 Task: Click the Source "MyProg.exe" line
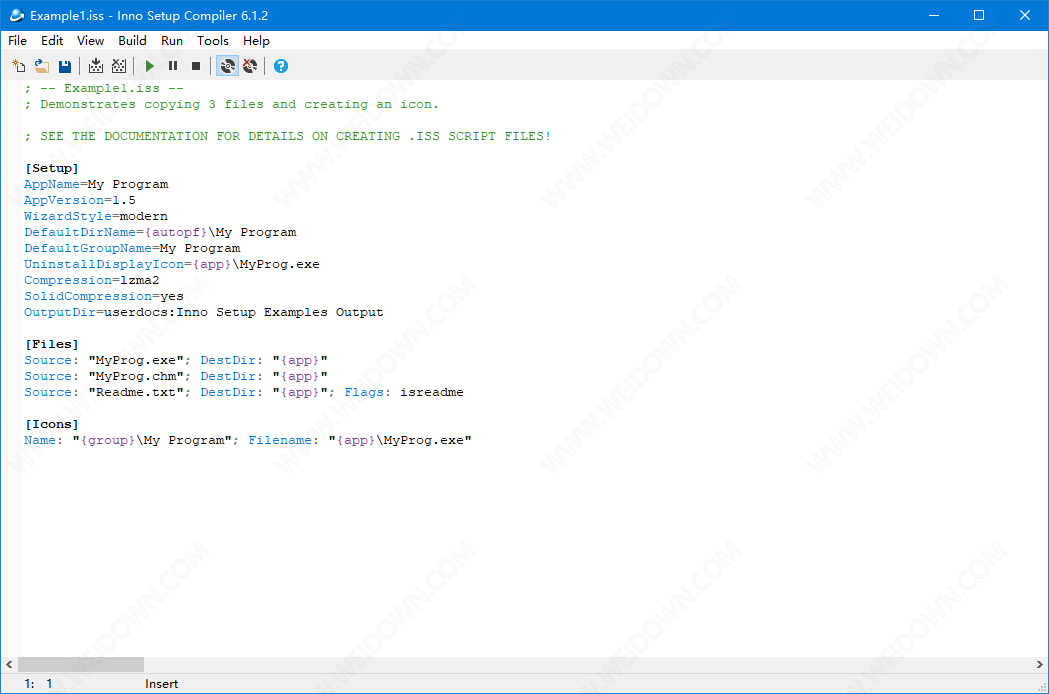176,360
